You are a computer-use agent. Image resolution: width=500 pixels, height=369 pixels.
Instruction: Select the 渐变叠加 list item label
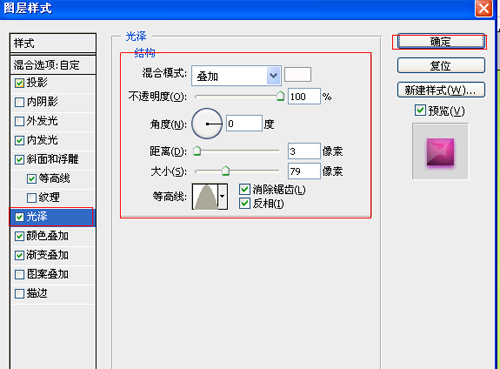47,255
